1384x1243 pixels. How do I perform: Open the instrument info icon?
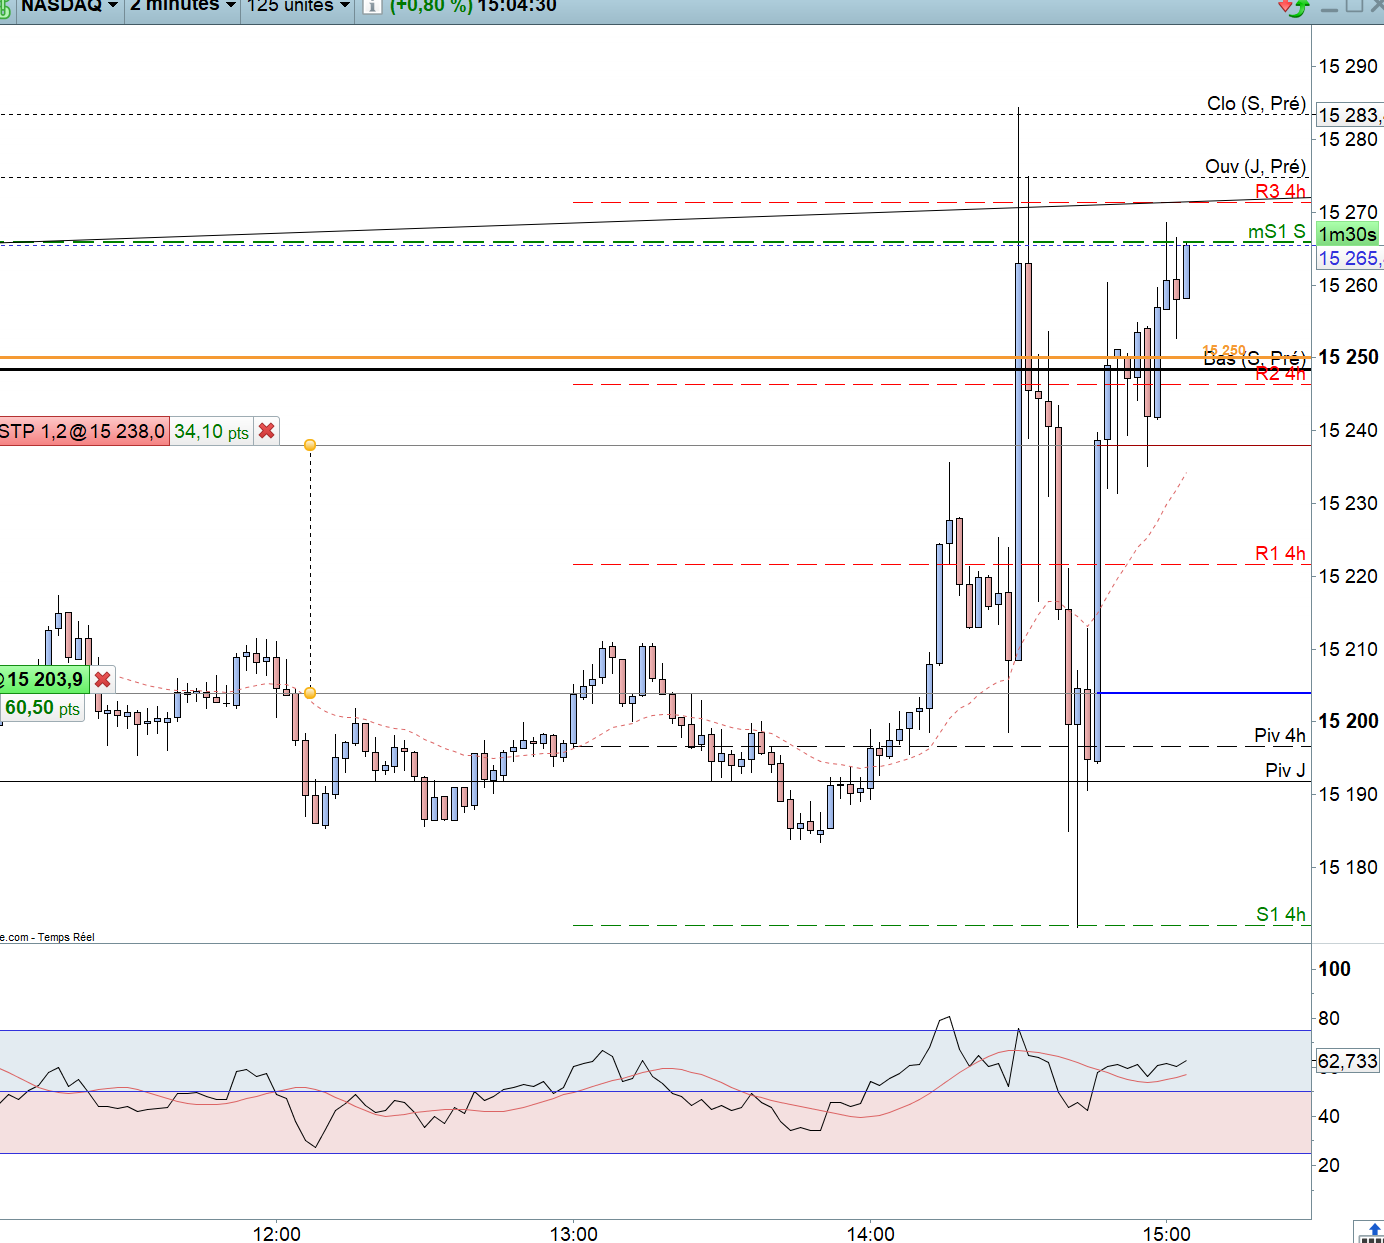(372, 6)
